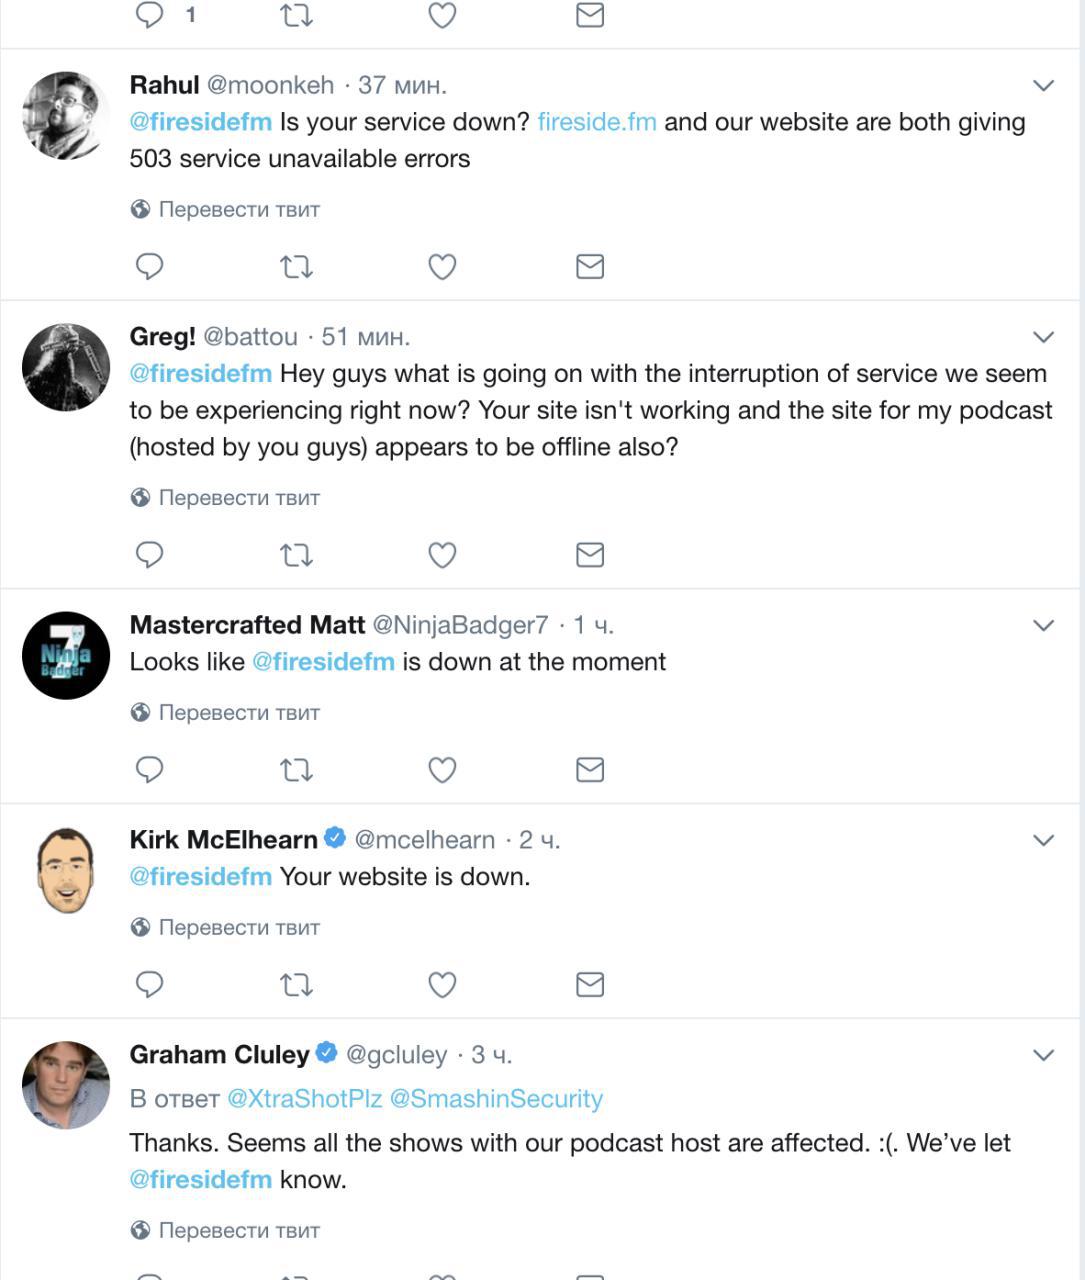The width and height of the screenshot is (1085, 1280).
Task: Open options chevron on Rahul's tweet
Action: tap(1043, 86)
